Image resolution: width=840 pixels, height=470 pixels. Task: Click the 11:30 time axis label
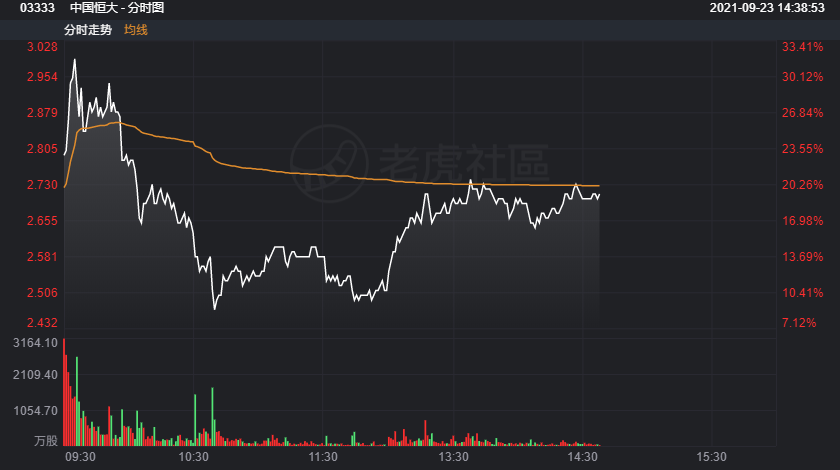coord(323,457)
